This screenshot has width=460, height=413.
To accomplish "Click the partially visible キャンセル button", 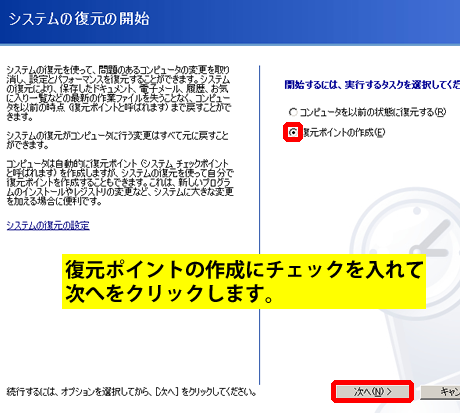I will coord(440,392).
